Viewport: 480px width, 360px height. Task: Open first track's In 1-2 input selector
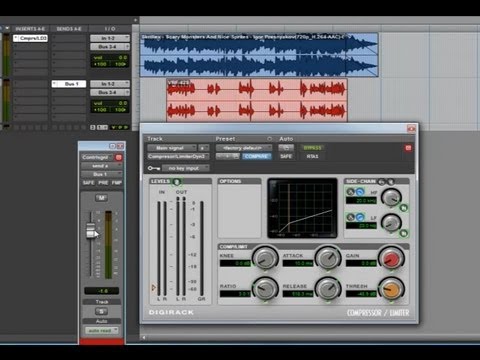110,38
